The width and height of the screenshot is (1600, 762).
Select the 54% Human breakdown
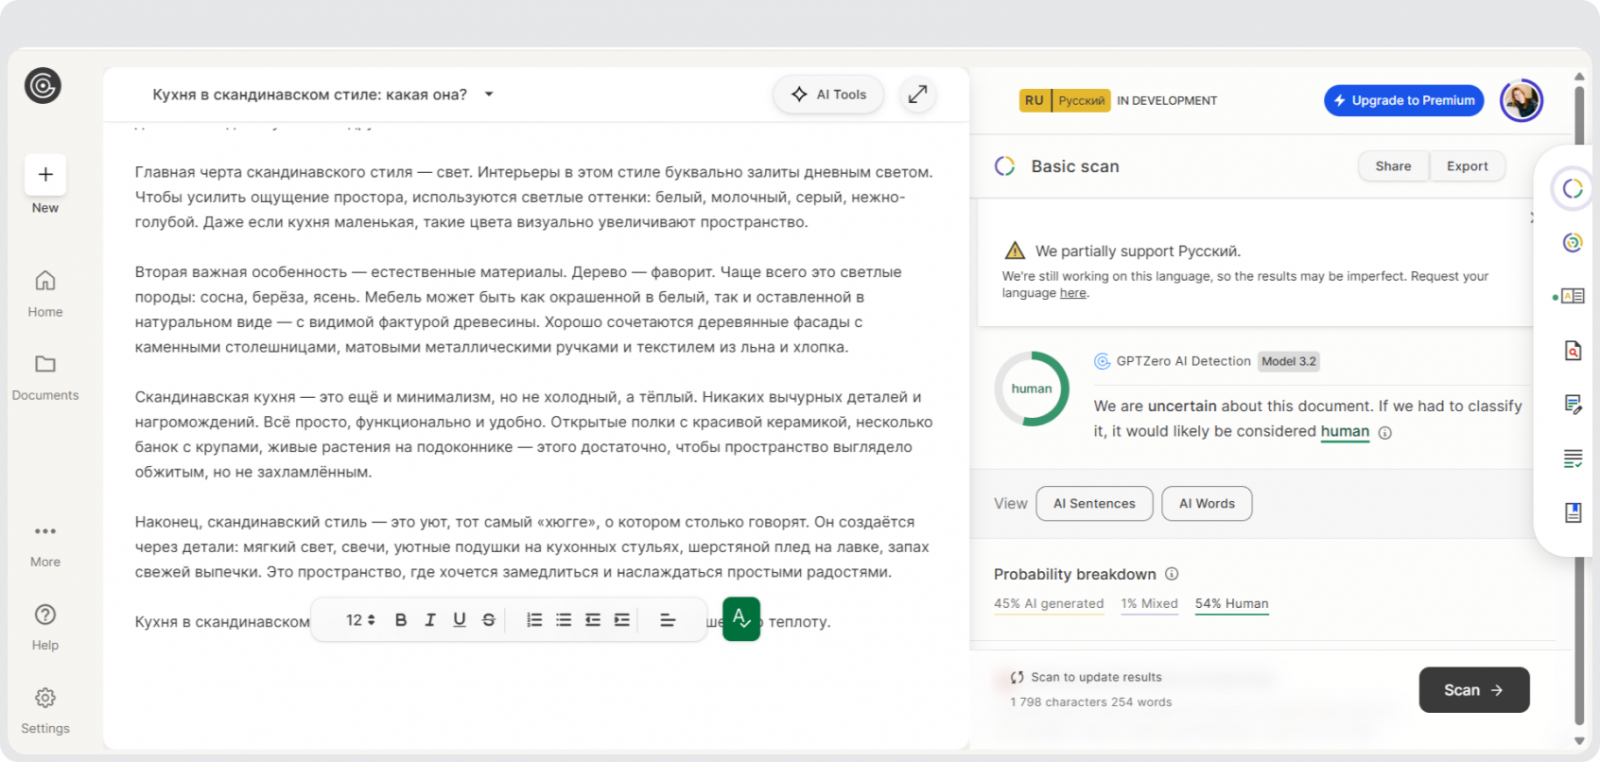pos(1232,604)
